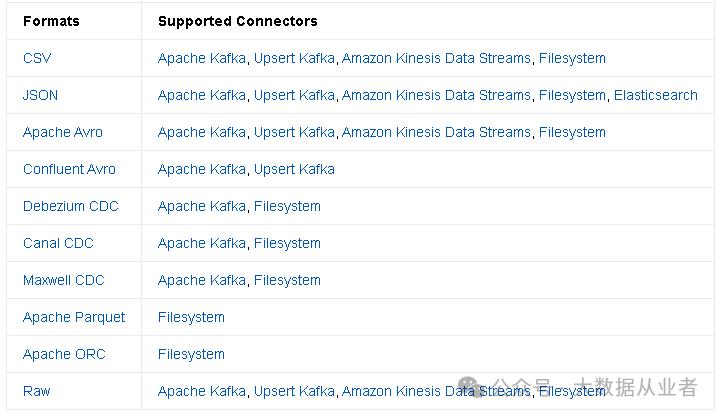This screenshot has height=417, width=721.
Task: Open the Apache Parquet format link
Action: pos(74,318)
